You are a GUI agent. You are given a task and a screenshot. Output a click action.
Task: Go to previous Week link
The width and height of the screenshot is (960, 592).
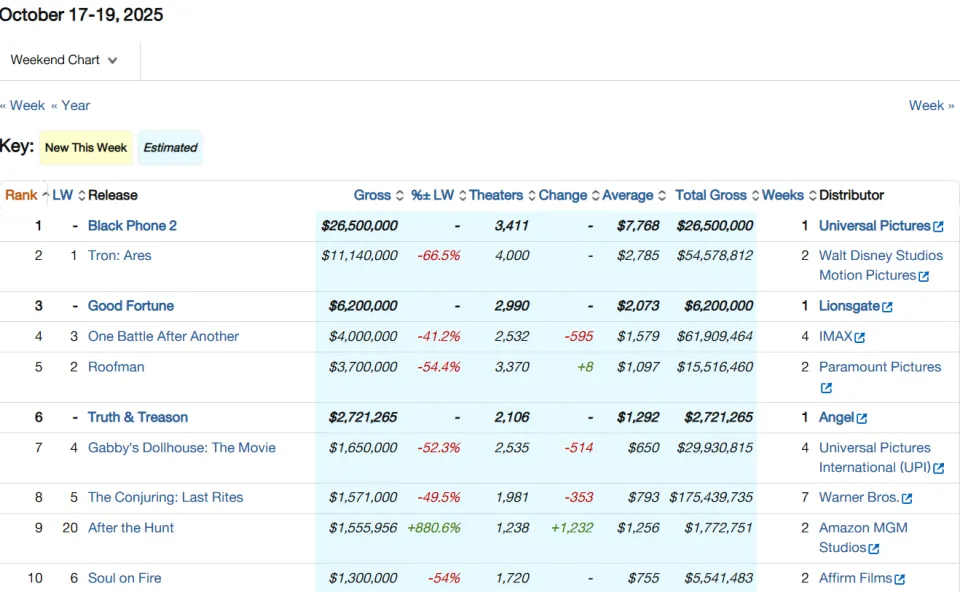23,105
